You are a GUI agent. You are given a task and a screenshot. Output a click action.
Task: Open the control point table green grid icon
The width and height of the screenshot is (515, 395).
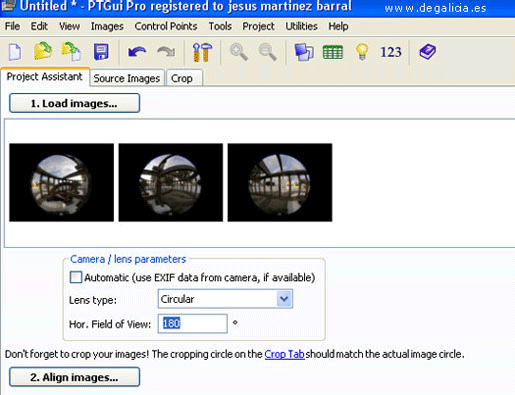[333, 52]
